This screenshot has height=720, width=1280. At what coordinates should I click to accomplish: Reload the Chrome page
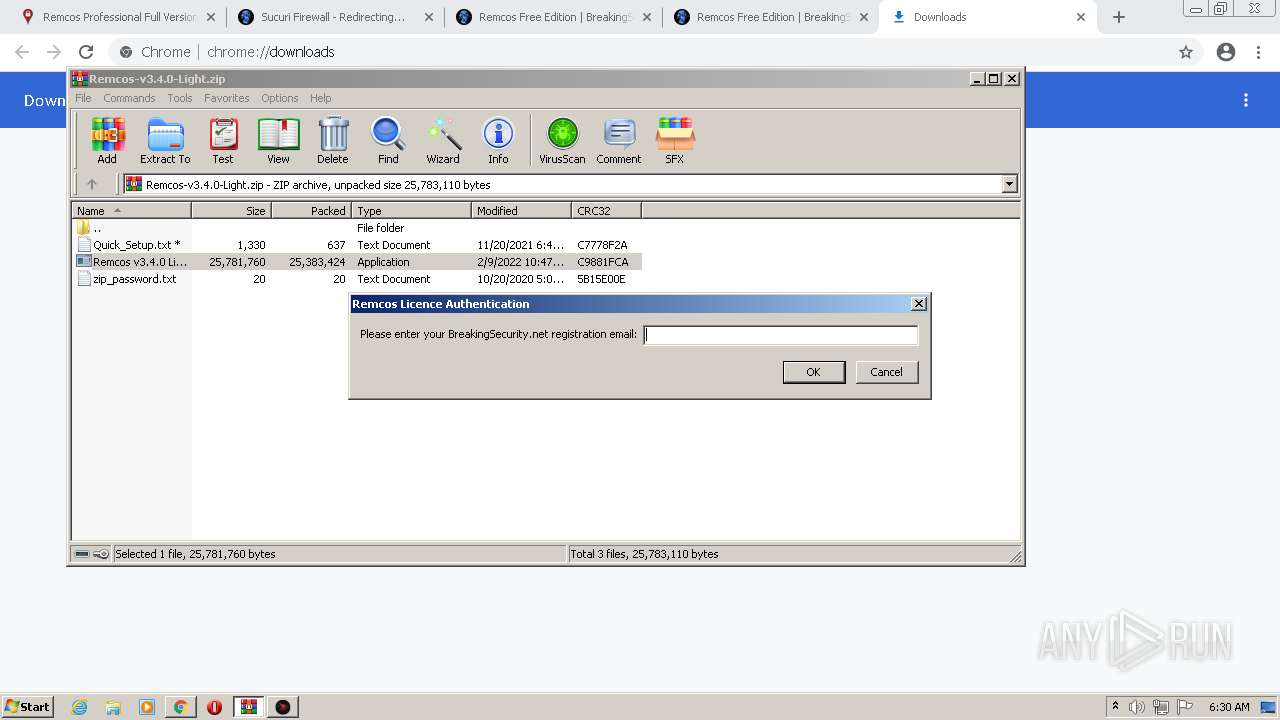click(x=86, y=52)
